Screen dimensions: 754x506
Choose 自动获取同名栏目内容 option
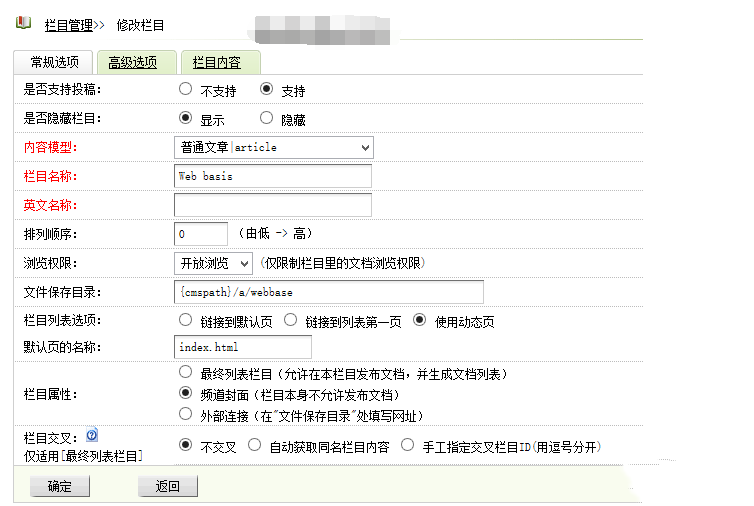(x=254, y=446)
